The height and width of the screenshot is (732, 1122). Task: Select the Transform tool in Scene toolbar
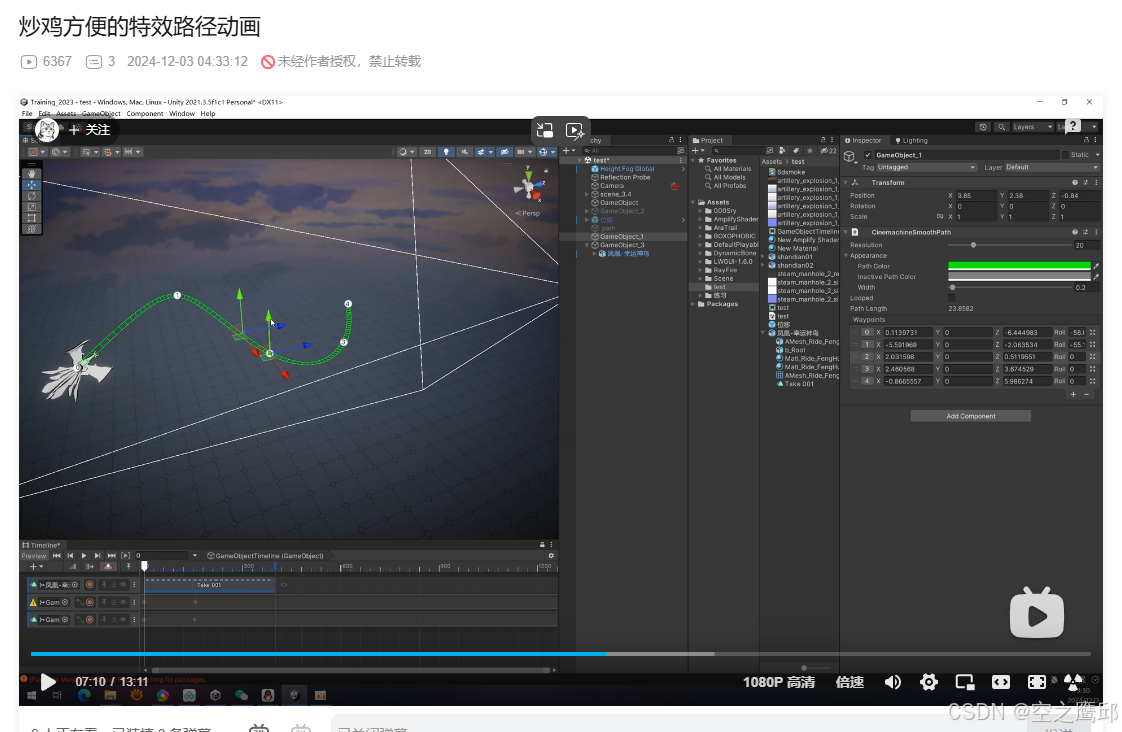pyautogui.click(x=31, y=229)
